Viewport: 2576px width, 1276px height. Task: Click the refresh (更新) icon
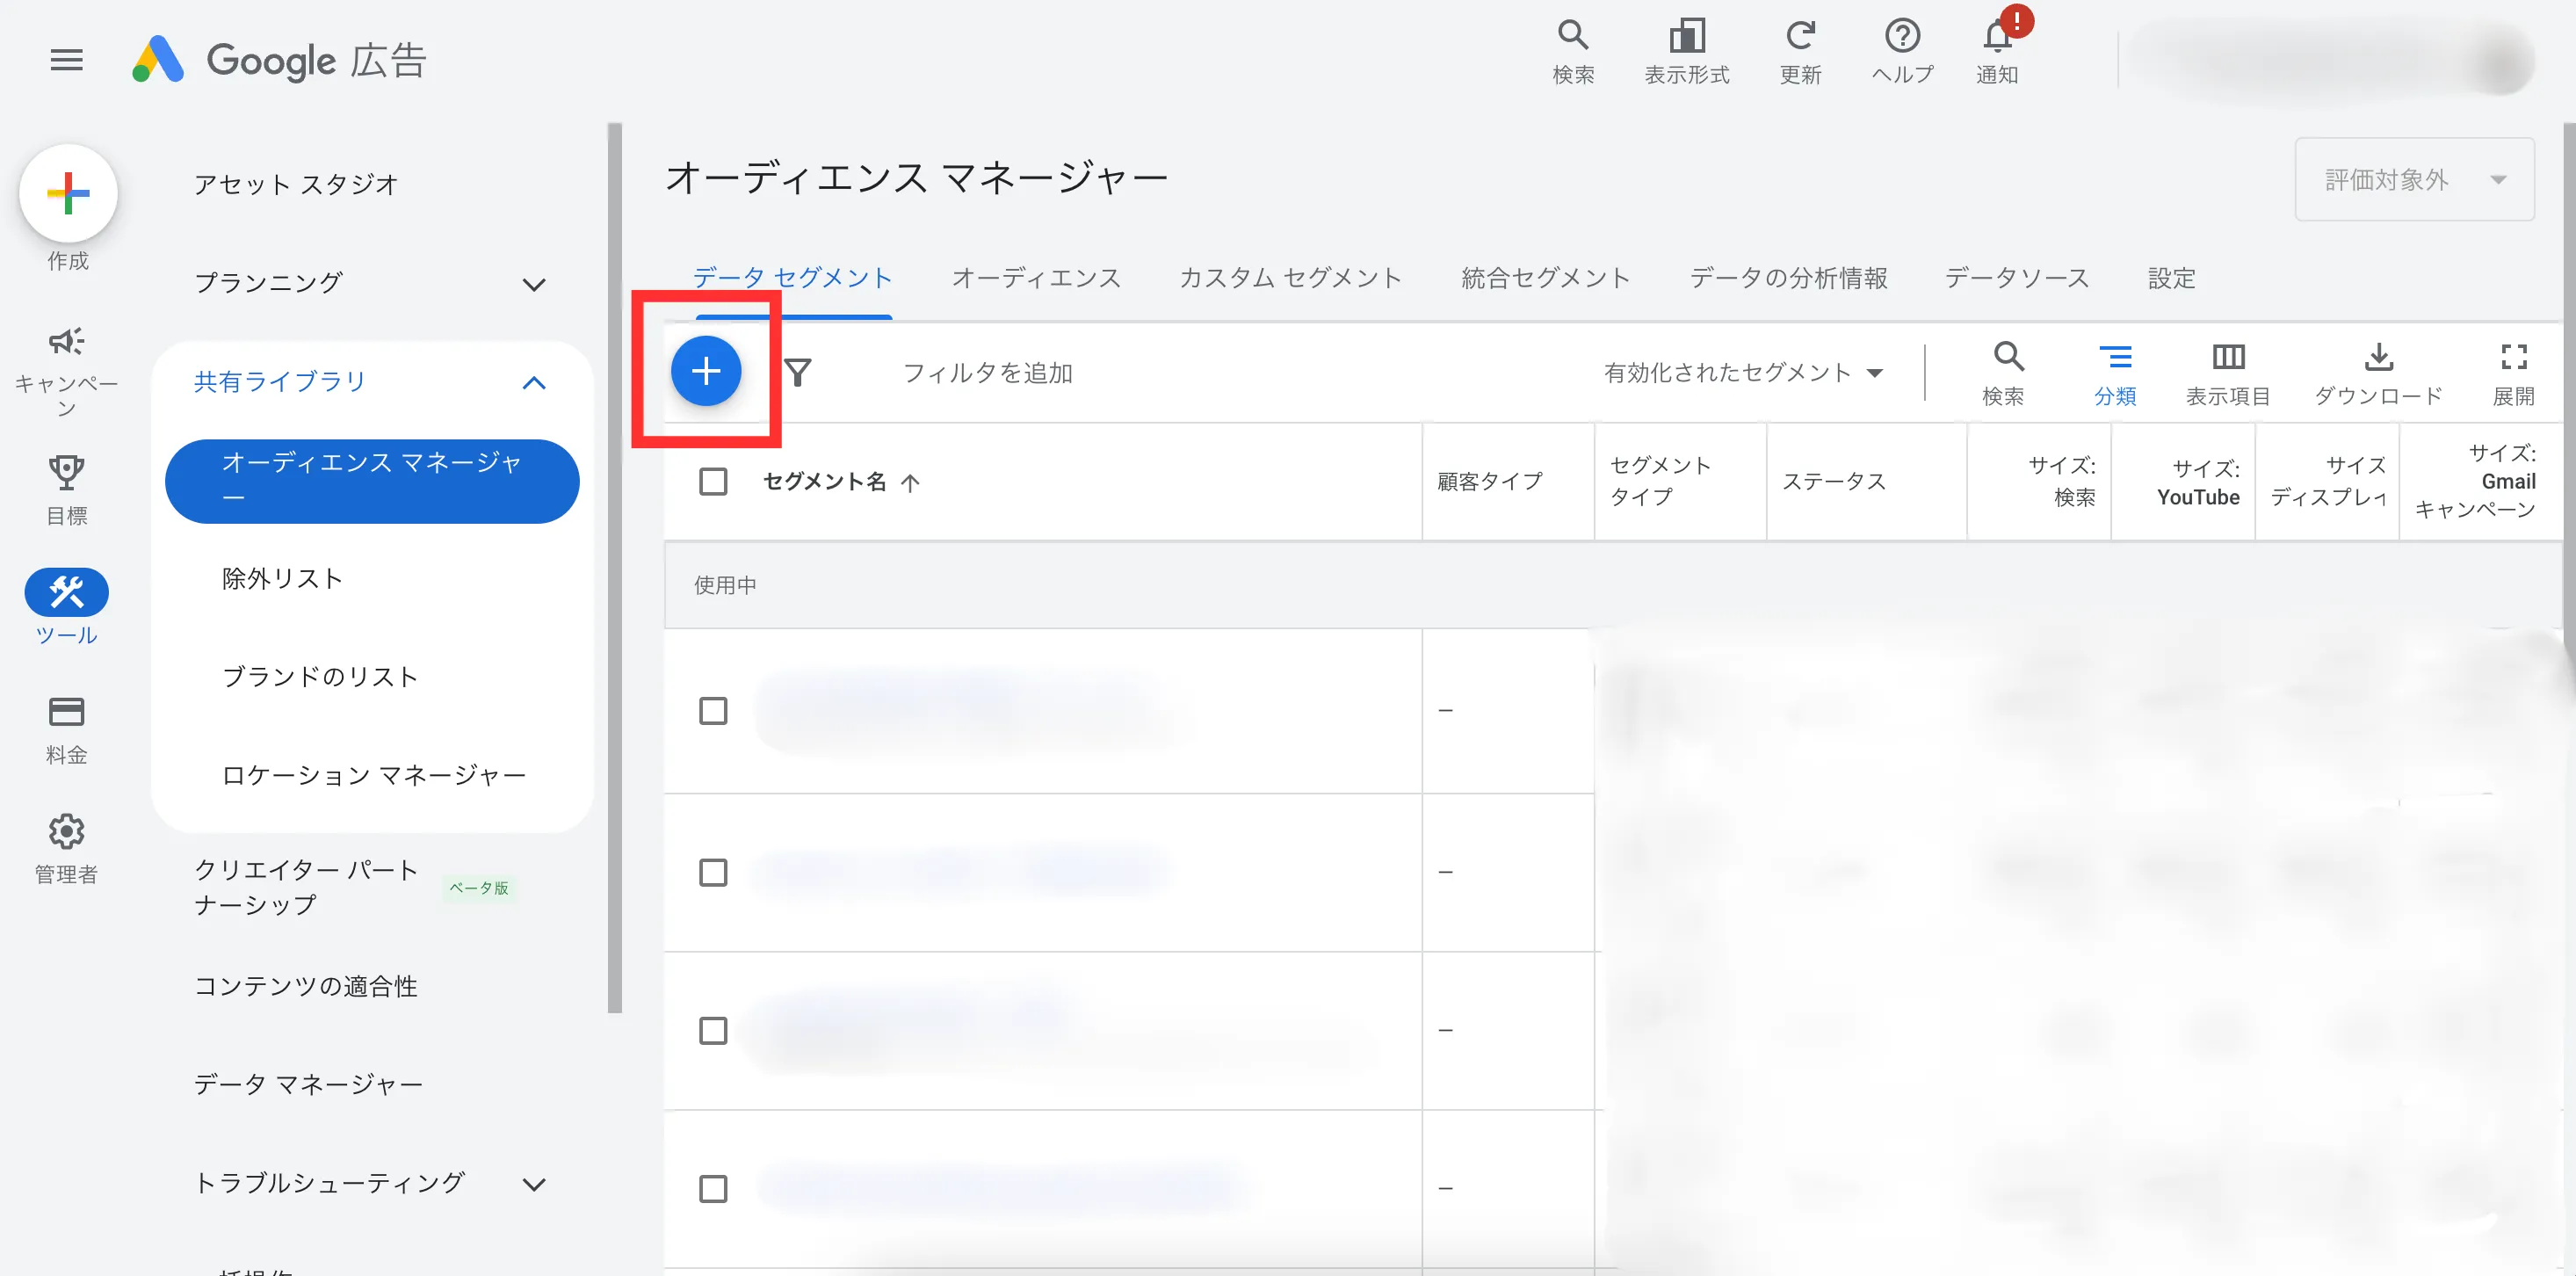pyautogui.click(x=1799, y=38)
